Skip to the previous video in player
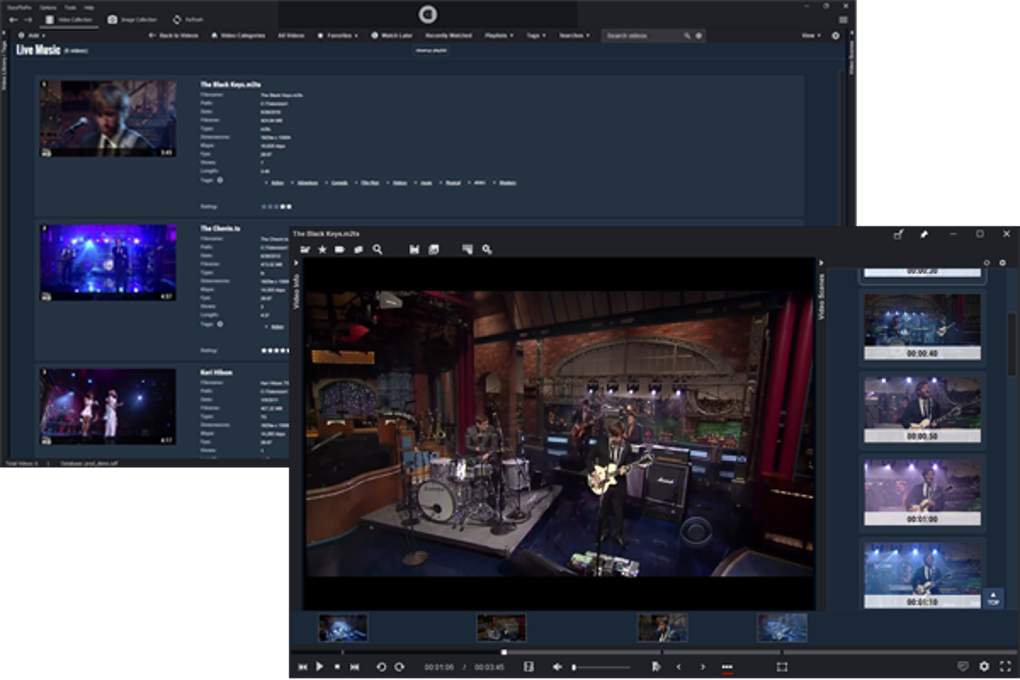The width and height of the screenshot is (1020, 680). point(302,666)
